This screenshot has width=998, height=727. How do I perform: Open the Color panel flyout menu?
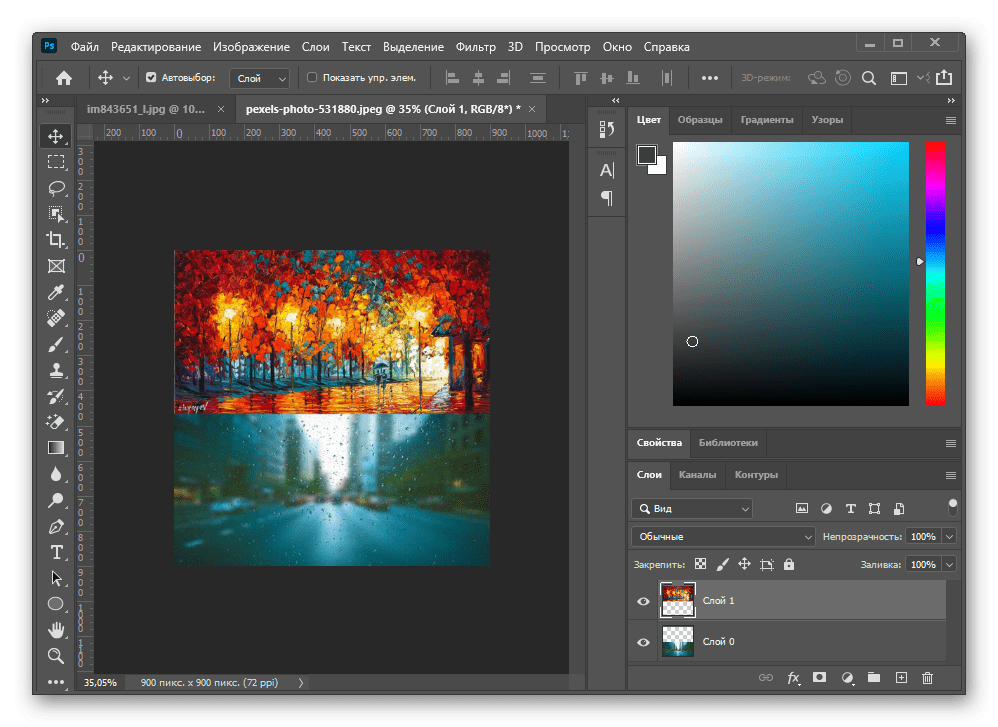951,120
